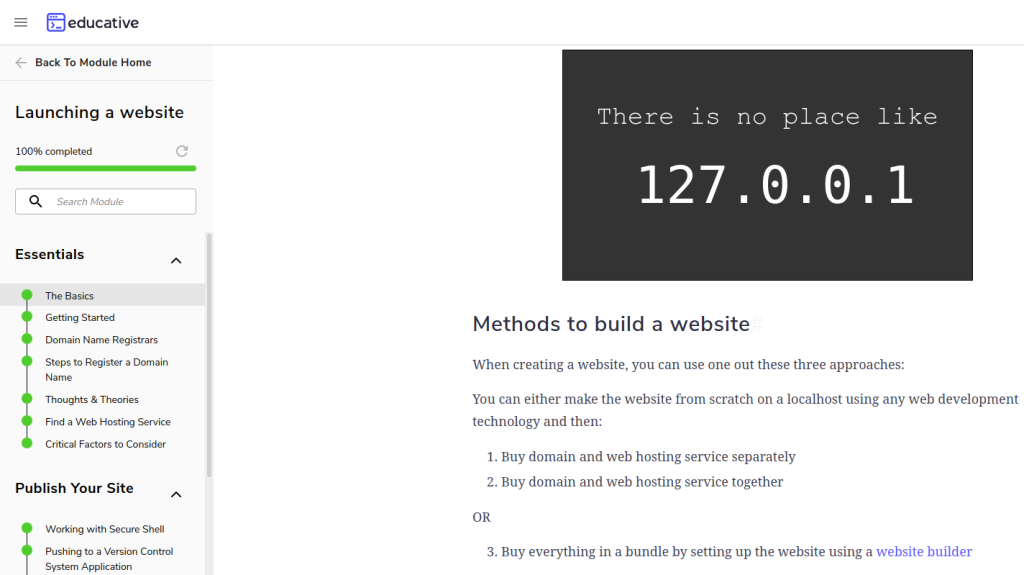Click the sidebar vertical scrollbar
Screen dimensions: 1024x575
tap(209, 355)
